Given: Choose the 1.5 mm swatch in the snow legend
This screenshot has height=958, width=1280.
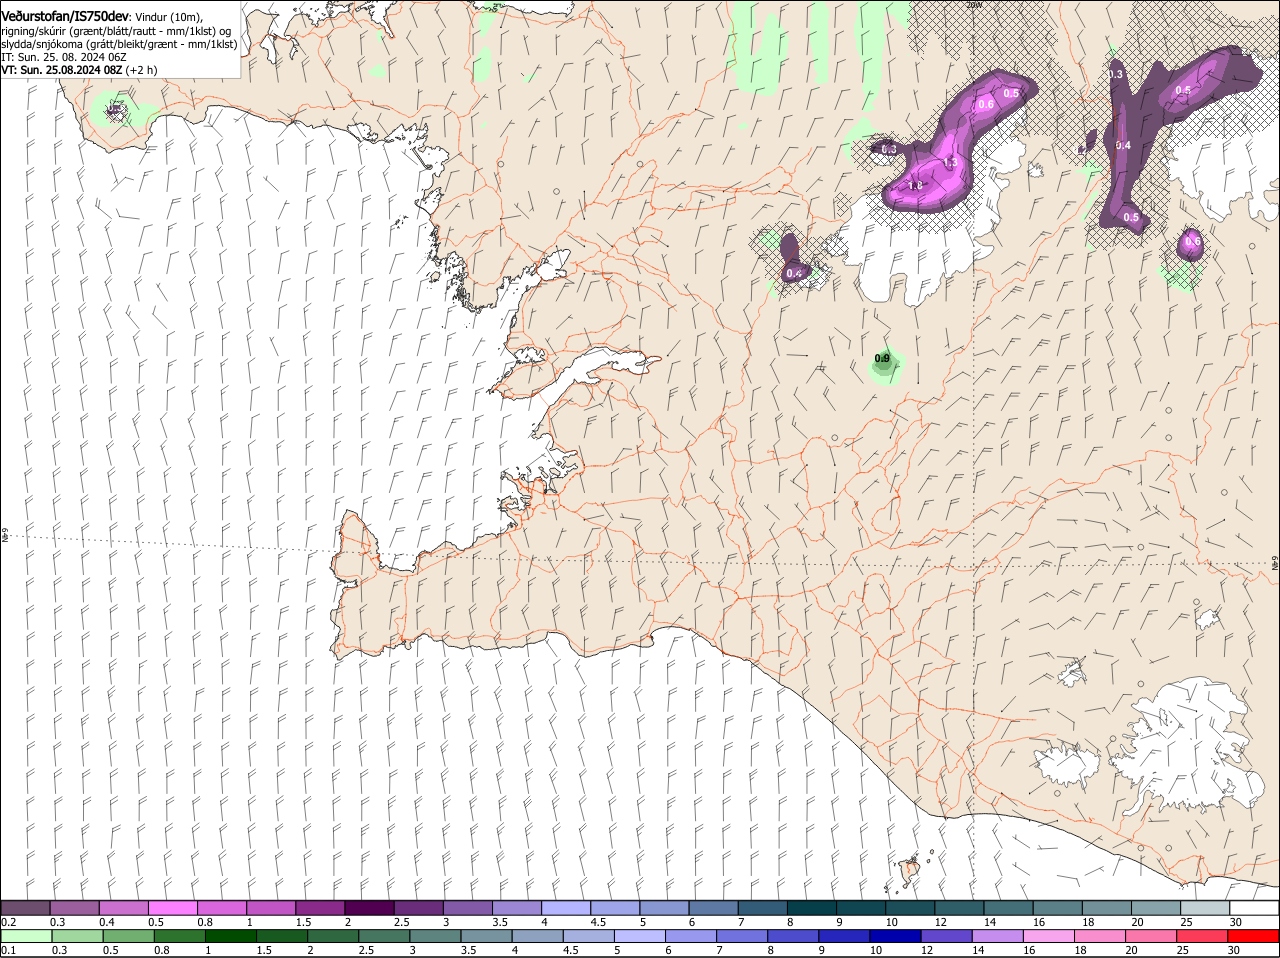Looking at the screenshot, I should pos(319,908).
